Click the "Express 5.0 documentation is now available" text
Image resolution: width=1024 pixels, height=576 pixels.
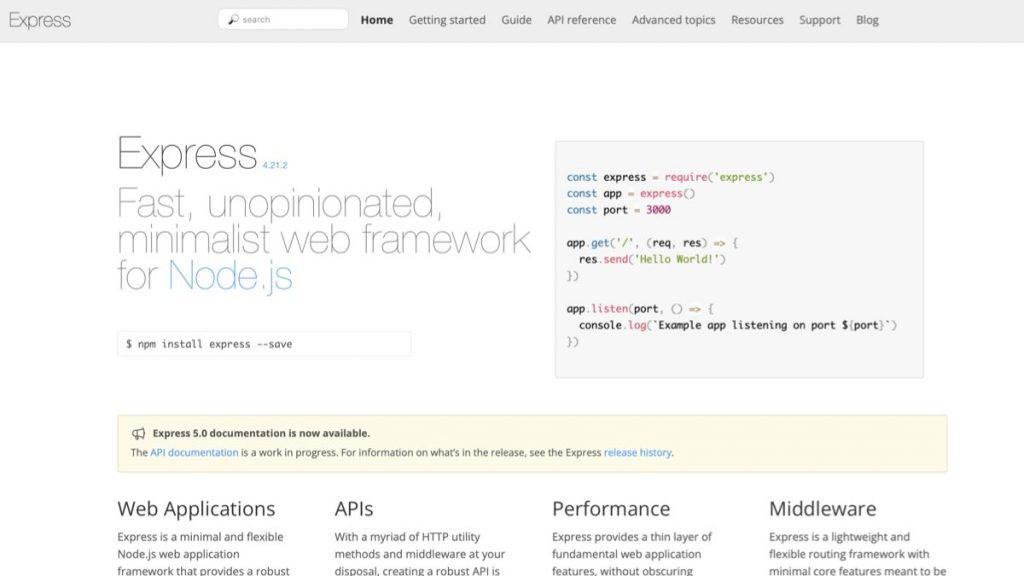tap(261, 433)
